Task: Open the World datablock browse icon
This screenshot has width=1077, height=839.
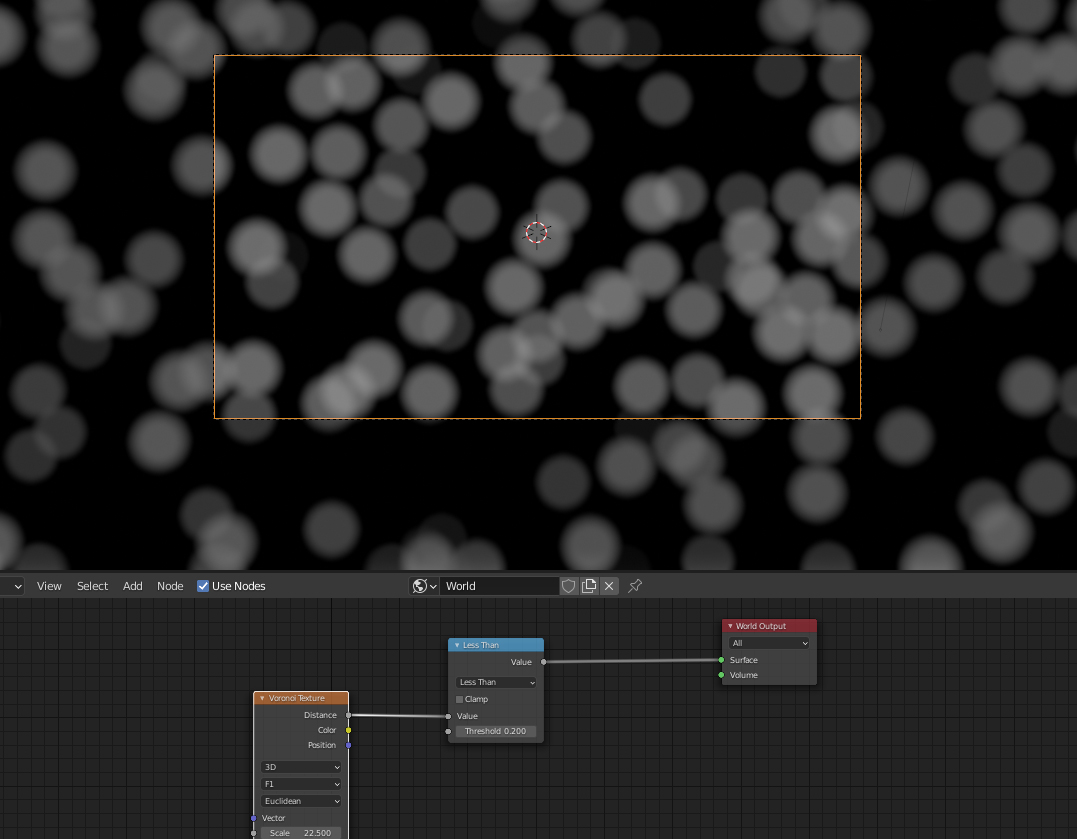Action: [x=425, y=586]
